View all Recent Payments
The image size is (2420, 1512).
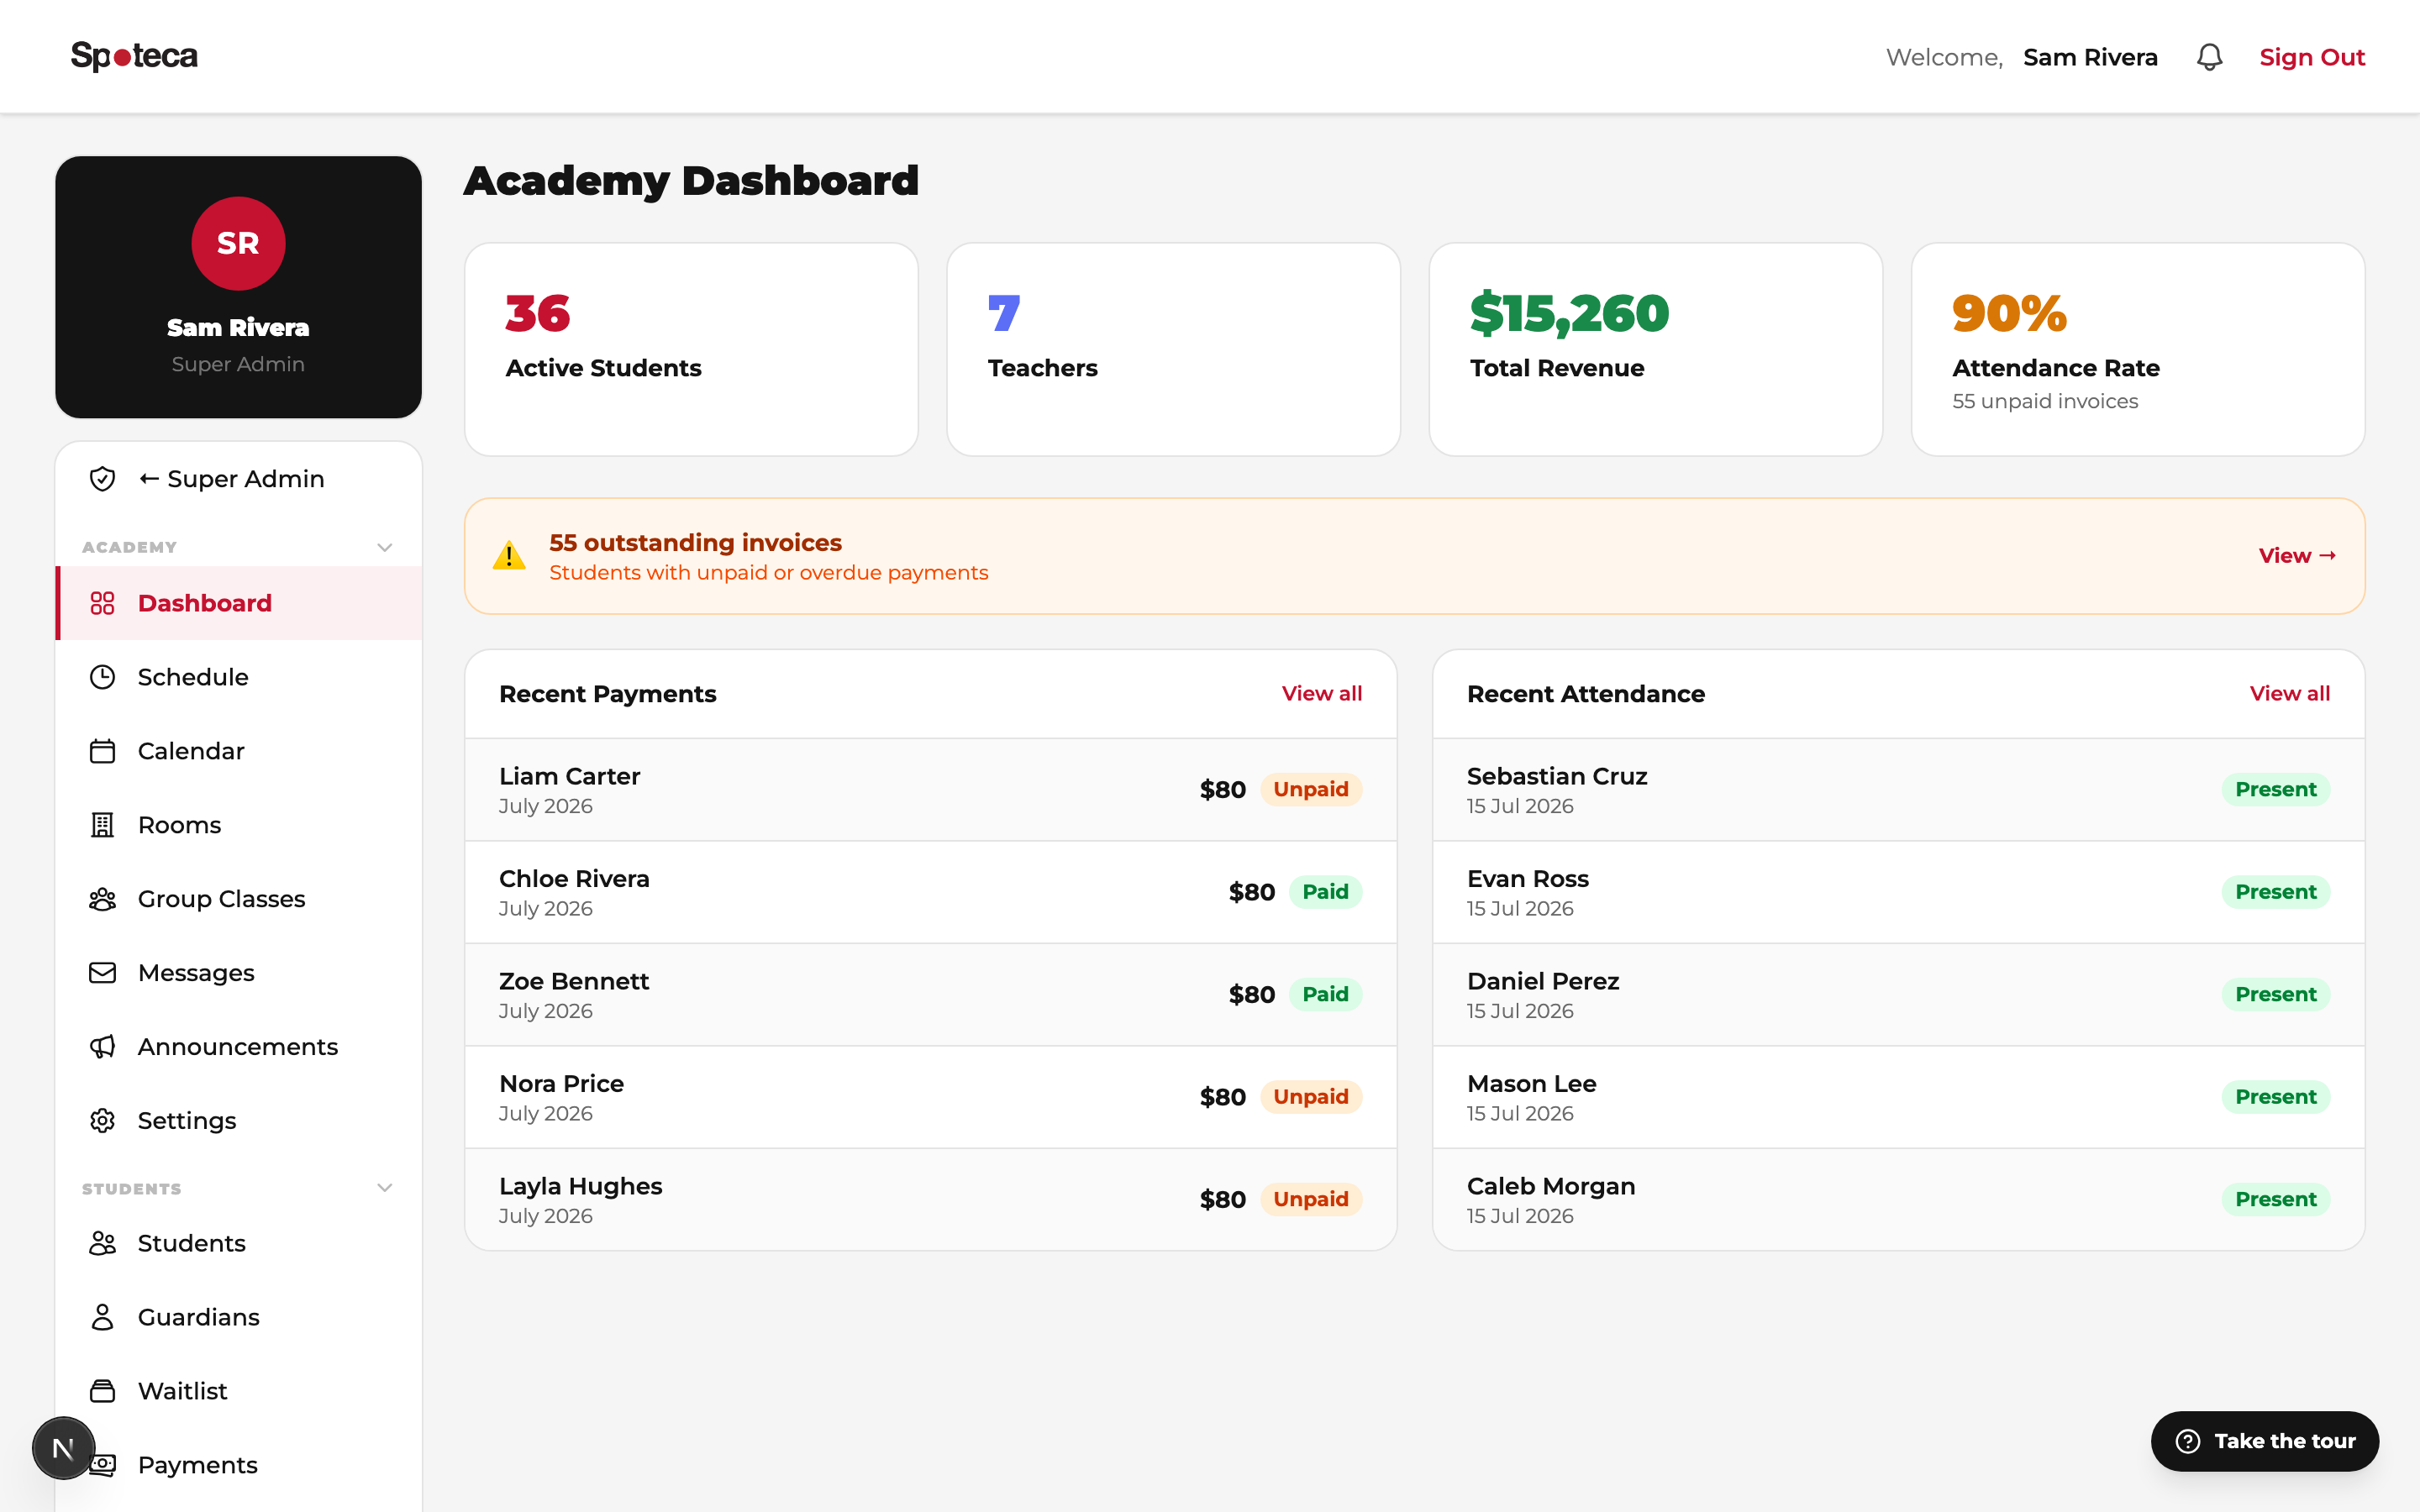pos(1321,693)
